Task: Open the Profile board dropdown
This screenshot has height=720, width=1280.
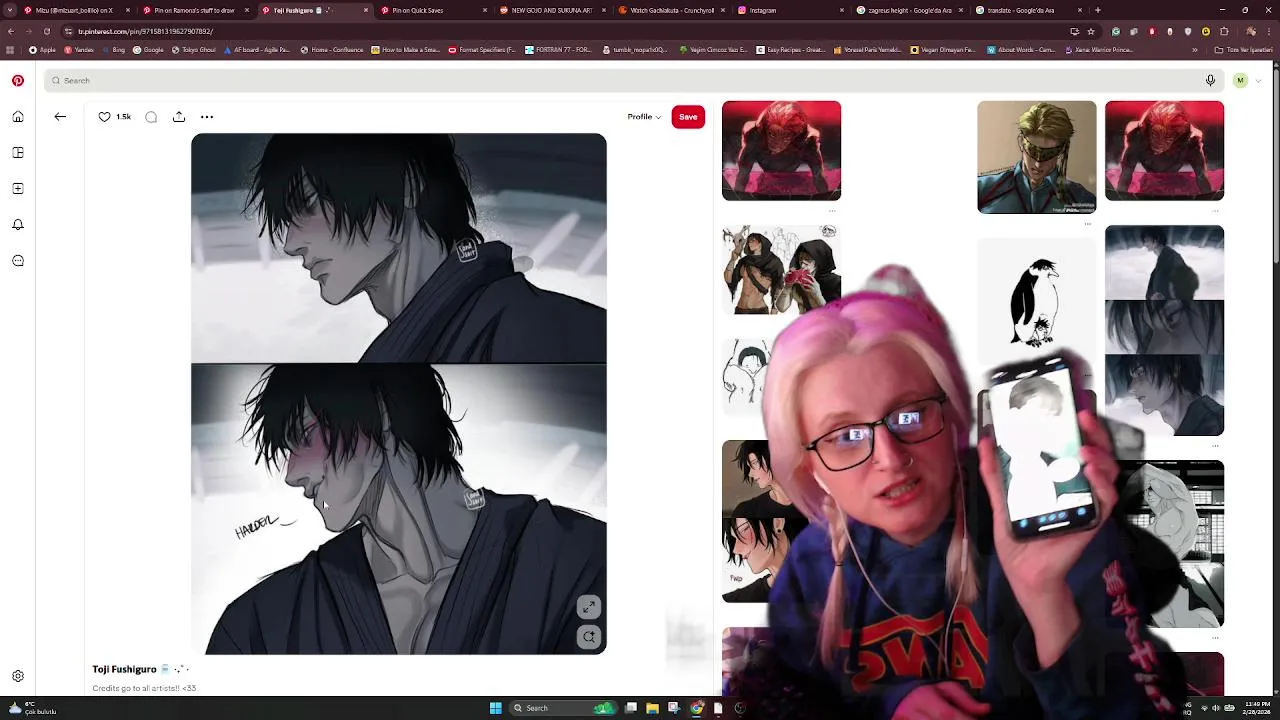Action: click(x=644, y=117)
